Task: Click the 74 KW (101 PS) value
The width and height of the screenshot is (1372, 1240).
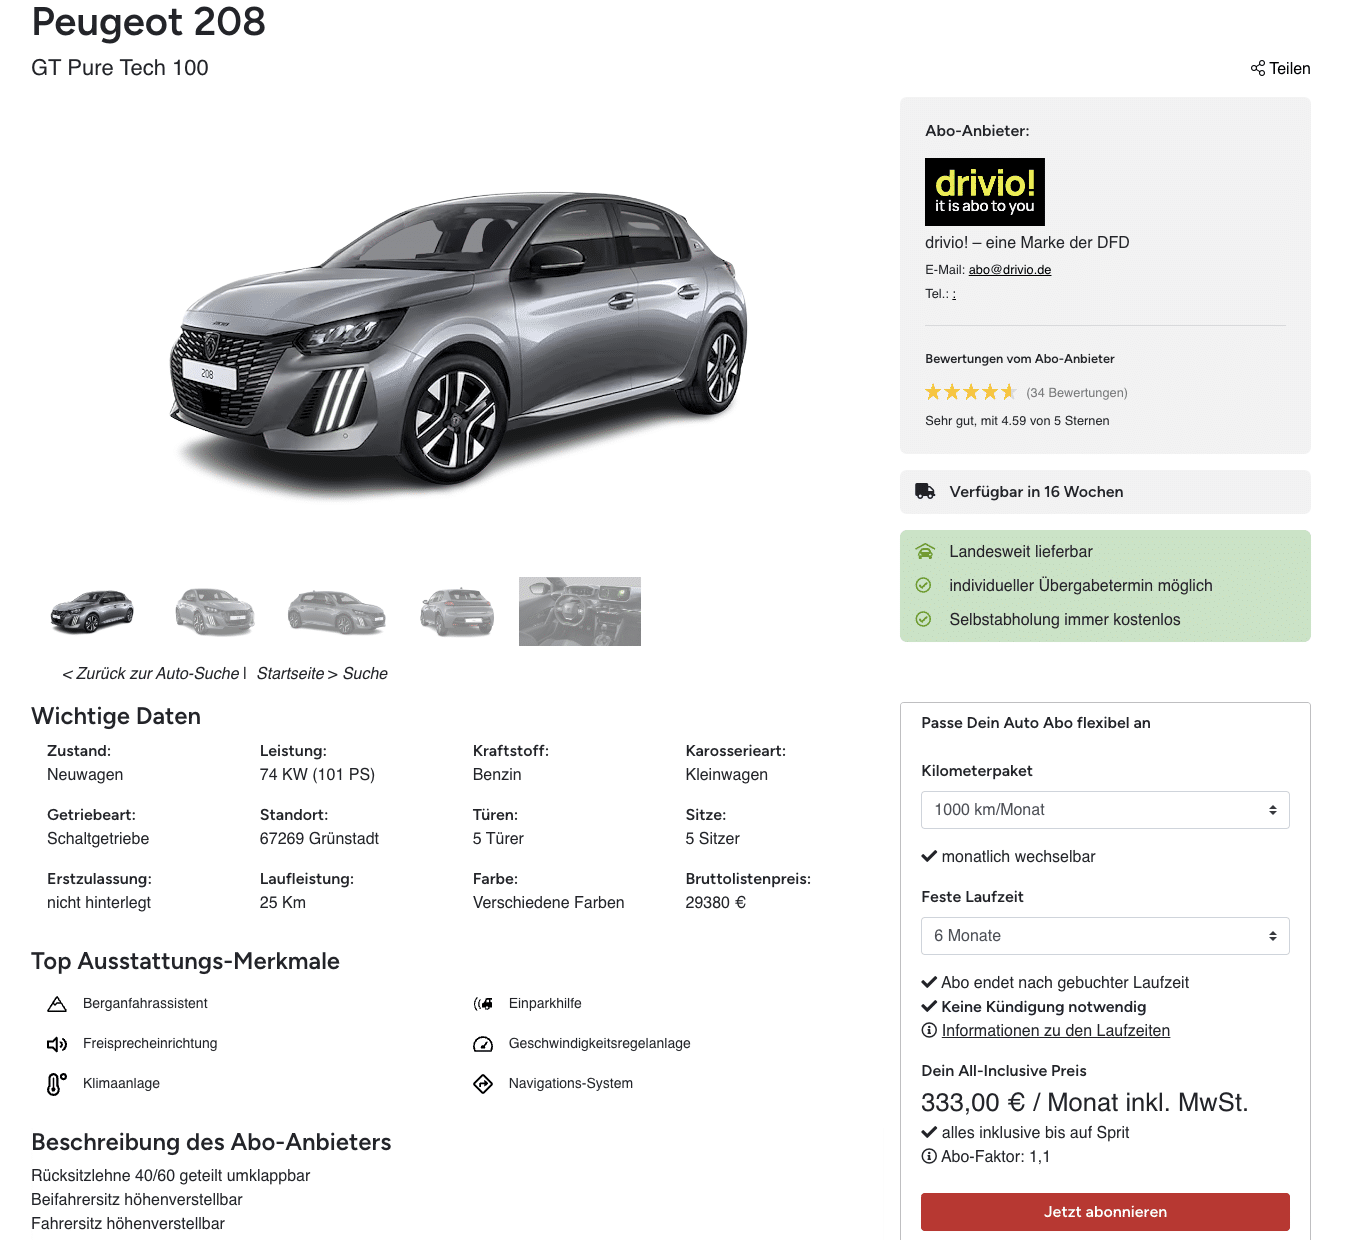Action: pos(317,775)
